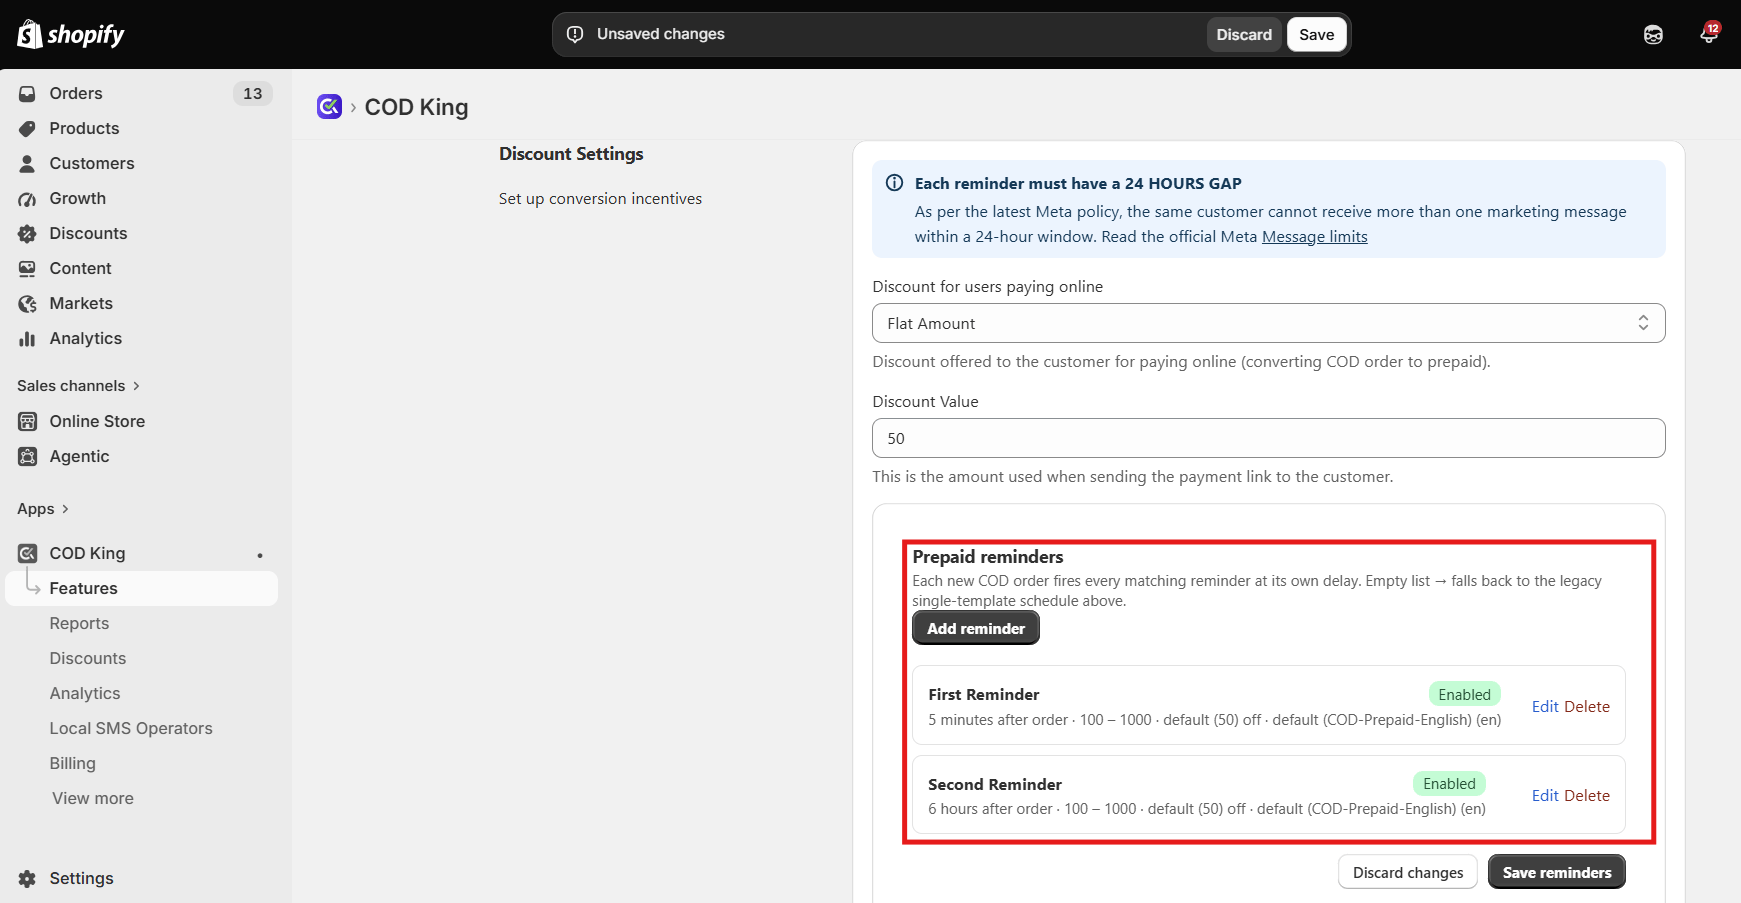Expand the Apps section

(x=43, y=509)
